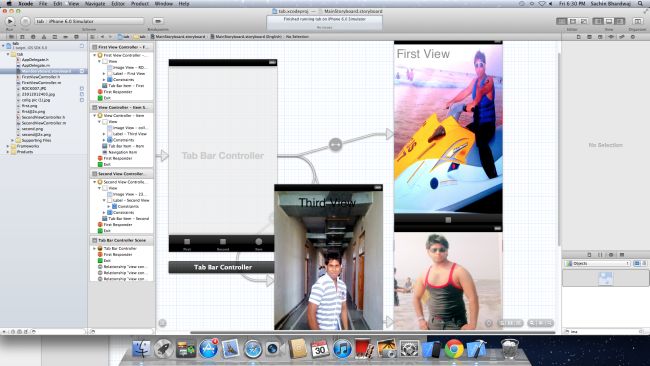The height and width of the screenshot is (366, 650).
Task: Select SecondViewController.m in the navigator
Action: (44, 123)
